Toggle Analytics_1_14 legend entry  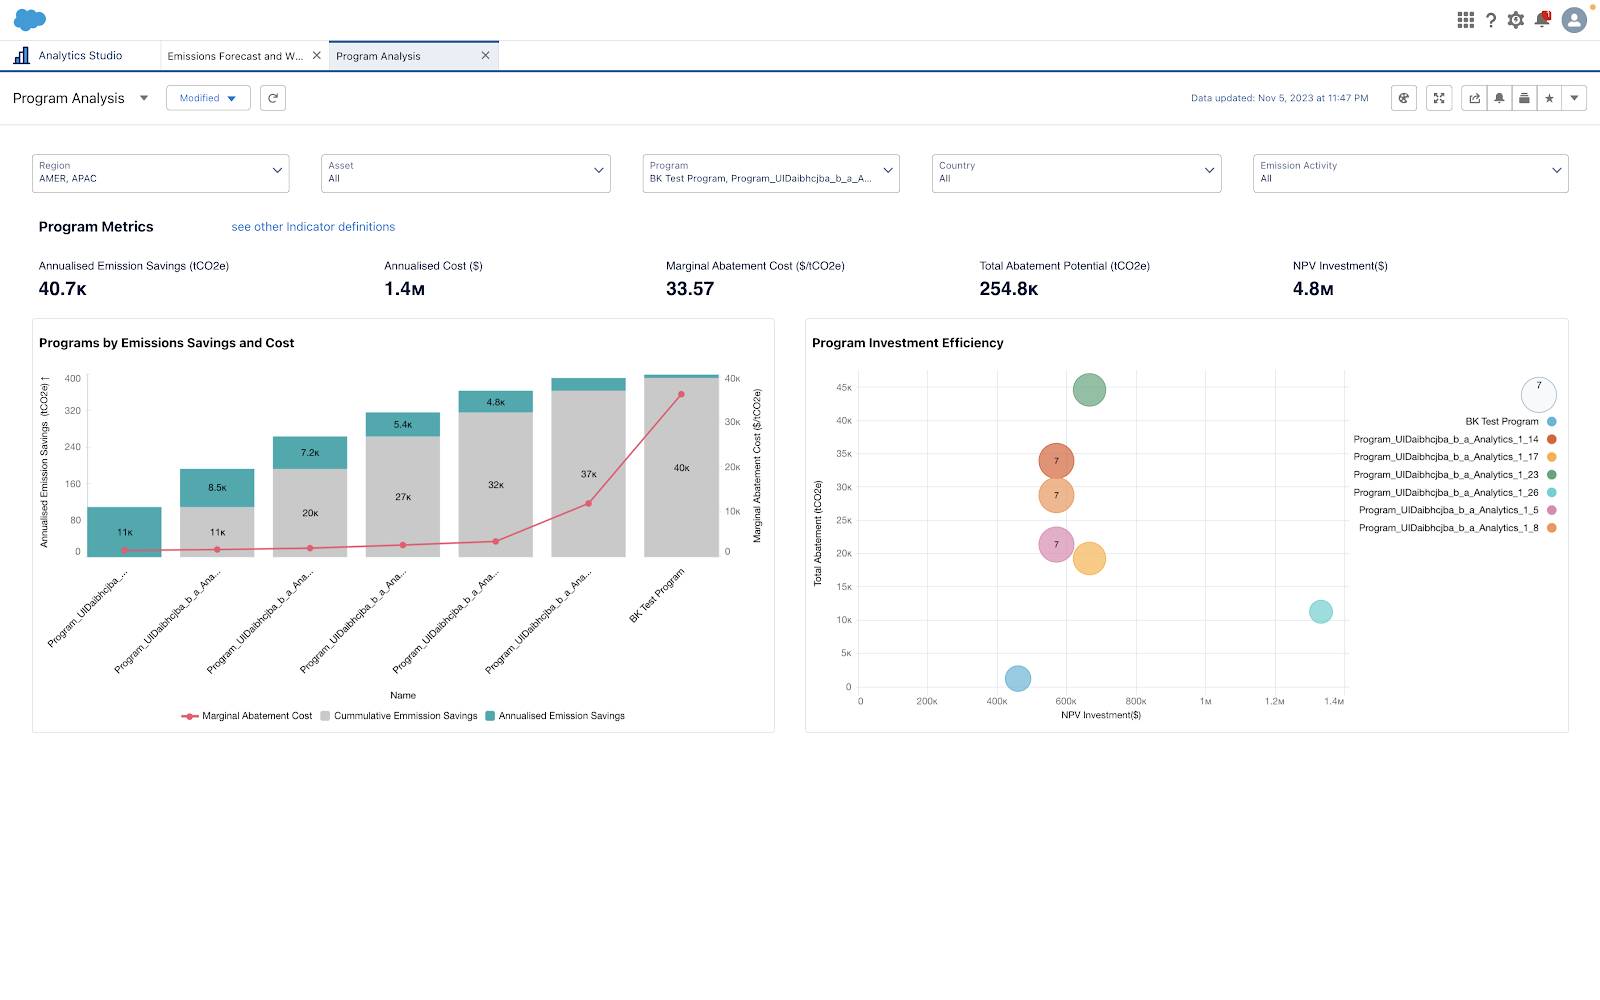pyautogui.click(x=1455, y=440)
